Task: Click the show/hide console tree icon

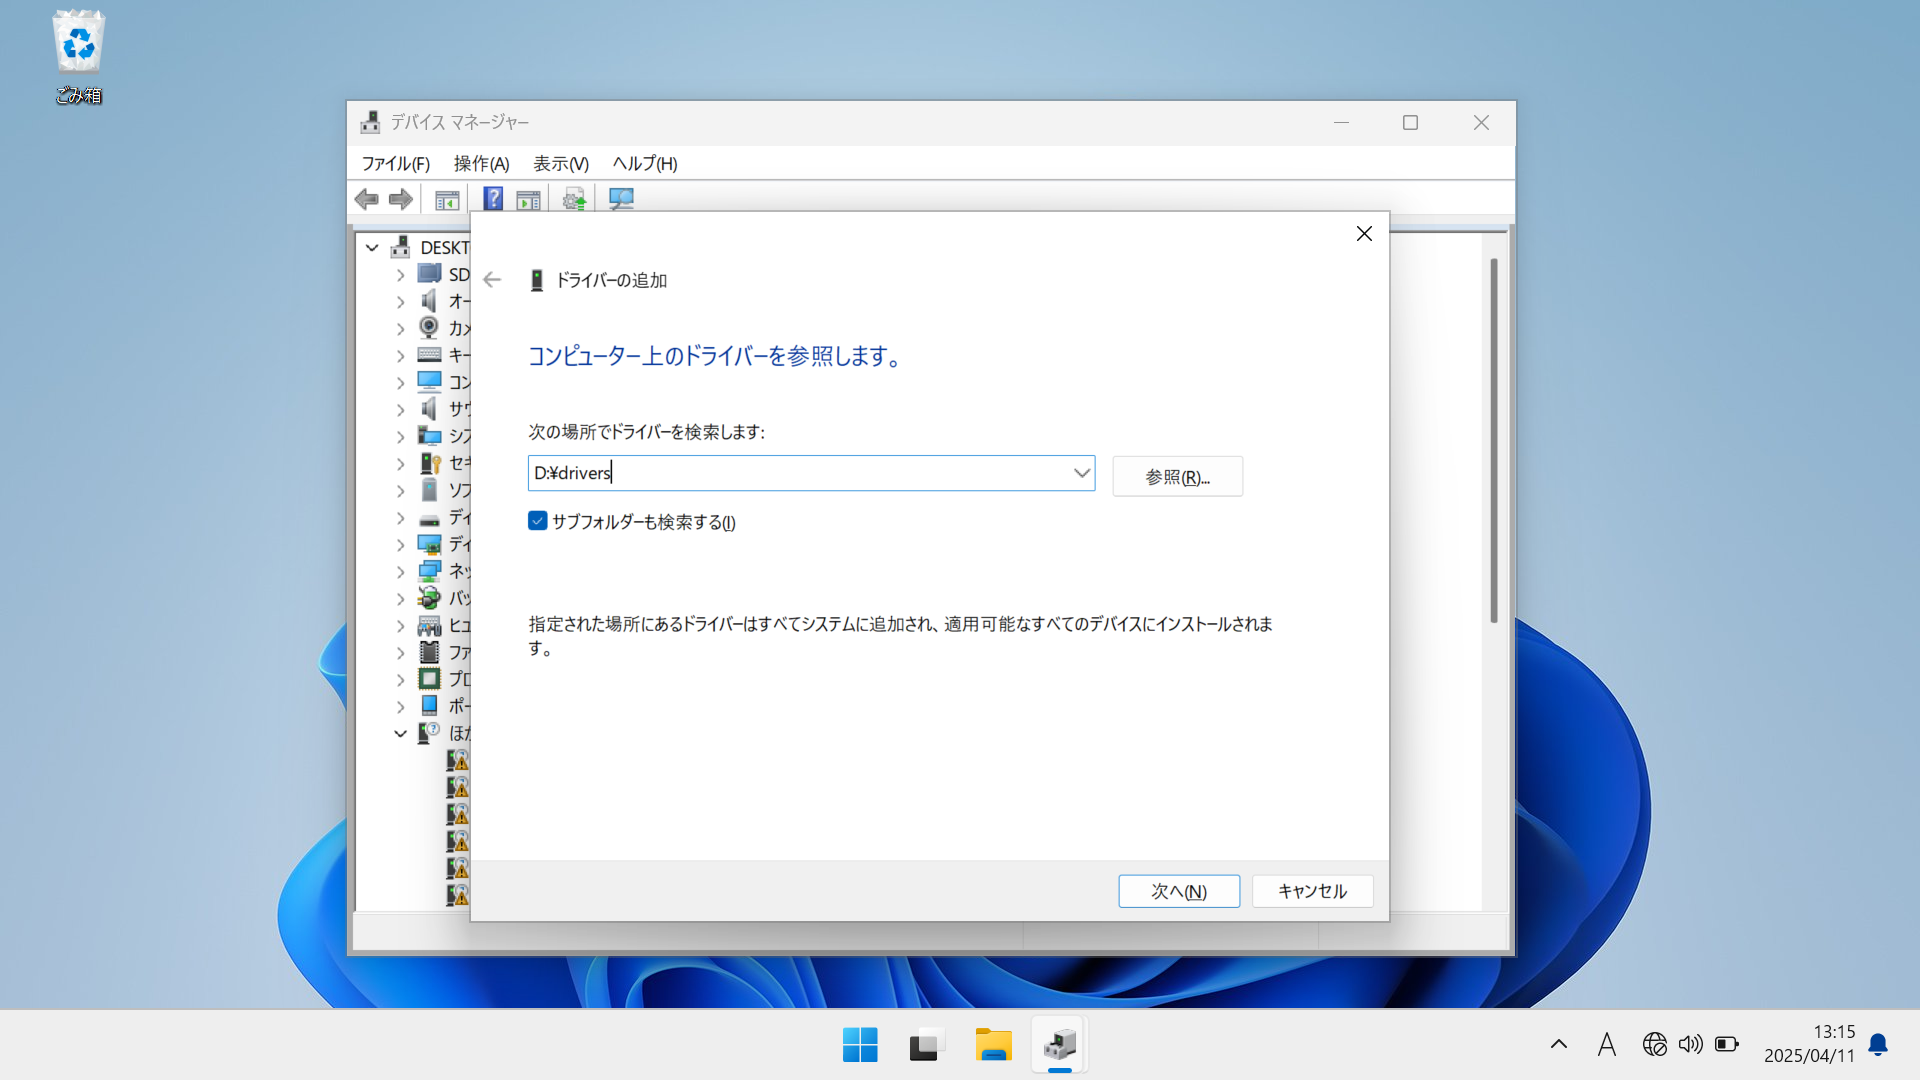Action: (447, 200)
